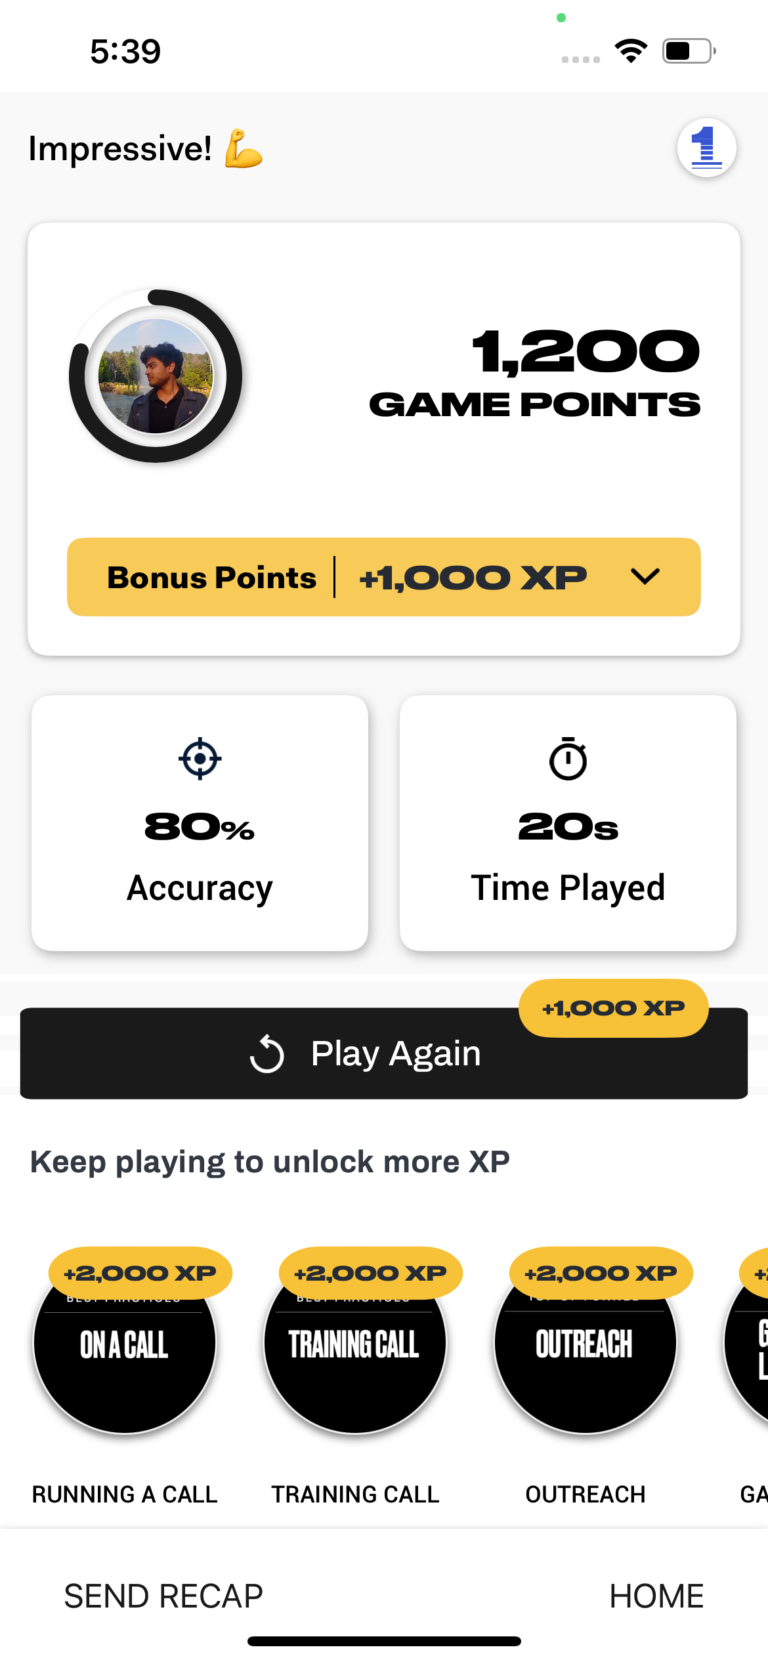This screenshot has width=768, height=1662.
Task: Select the Training Call label
Action: pyautogui.click(x=355, y=1494)
